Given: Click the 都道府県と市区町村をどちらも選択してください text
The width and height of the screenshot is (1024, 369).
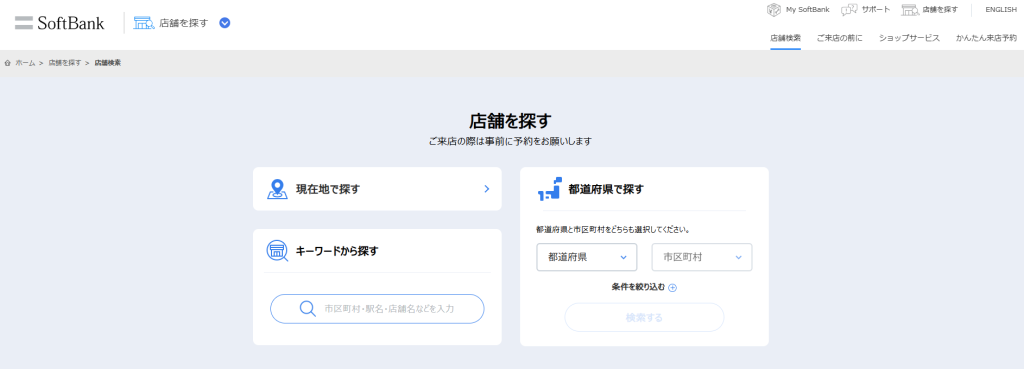Looking at the screenshot, I should 613,230.
